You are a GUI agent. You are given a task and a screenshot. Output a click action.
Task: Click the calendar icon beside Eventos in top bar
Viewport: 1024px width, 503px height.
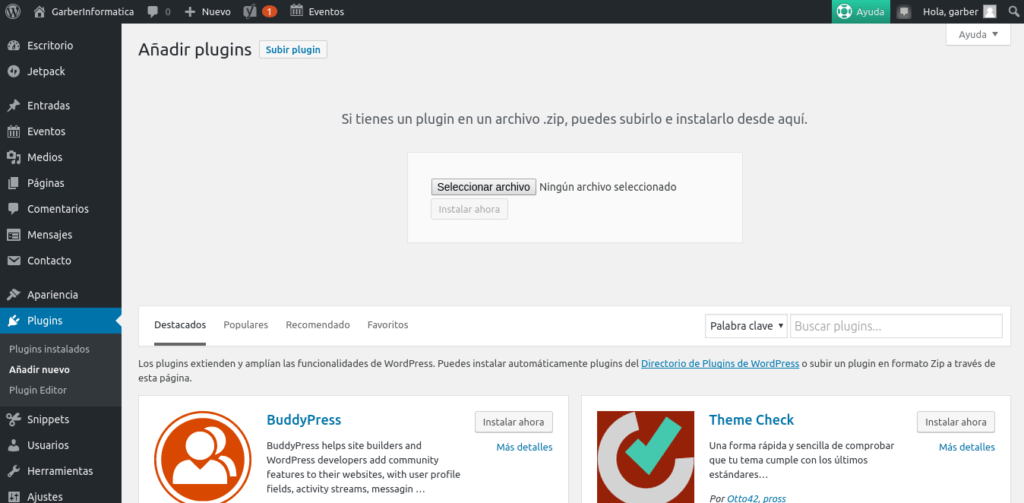coord(296,10)
